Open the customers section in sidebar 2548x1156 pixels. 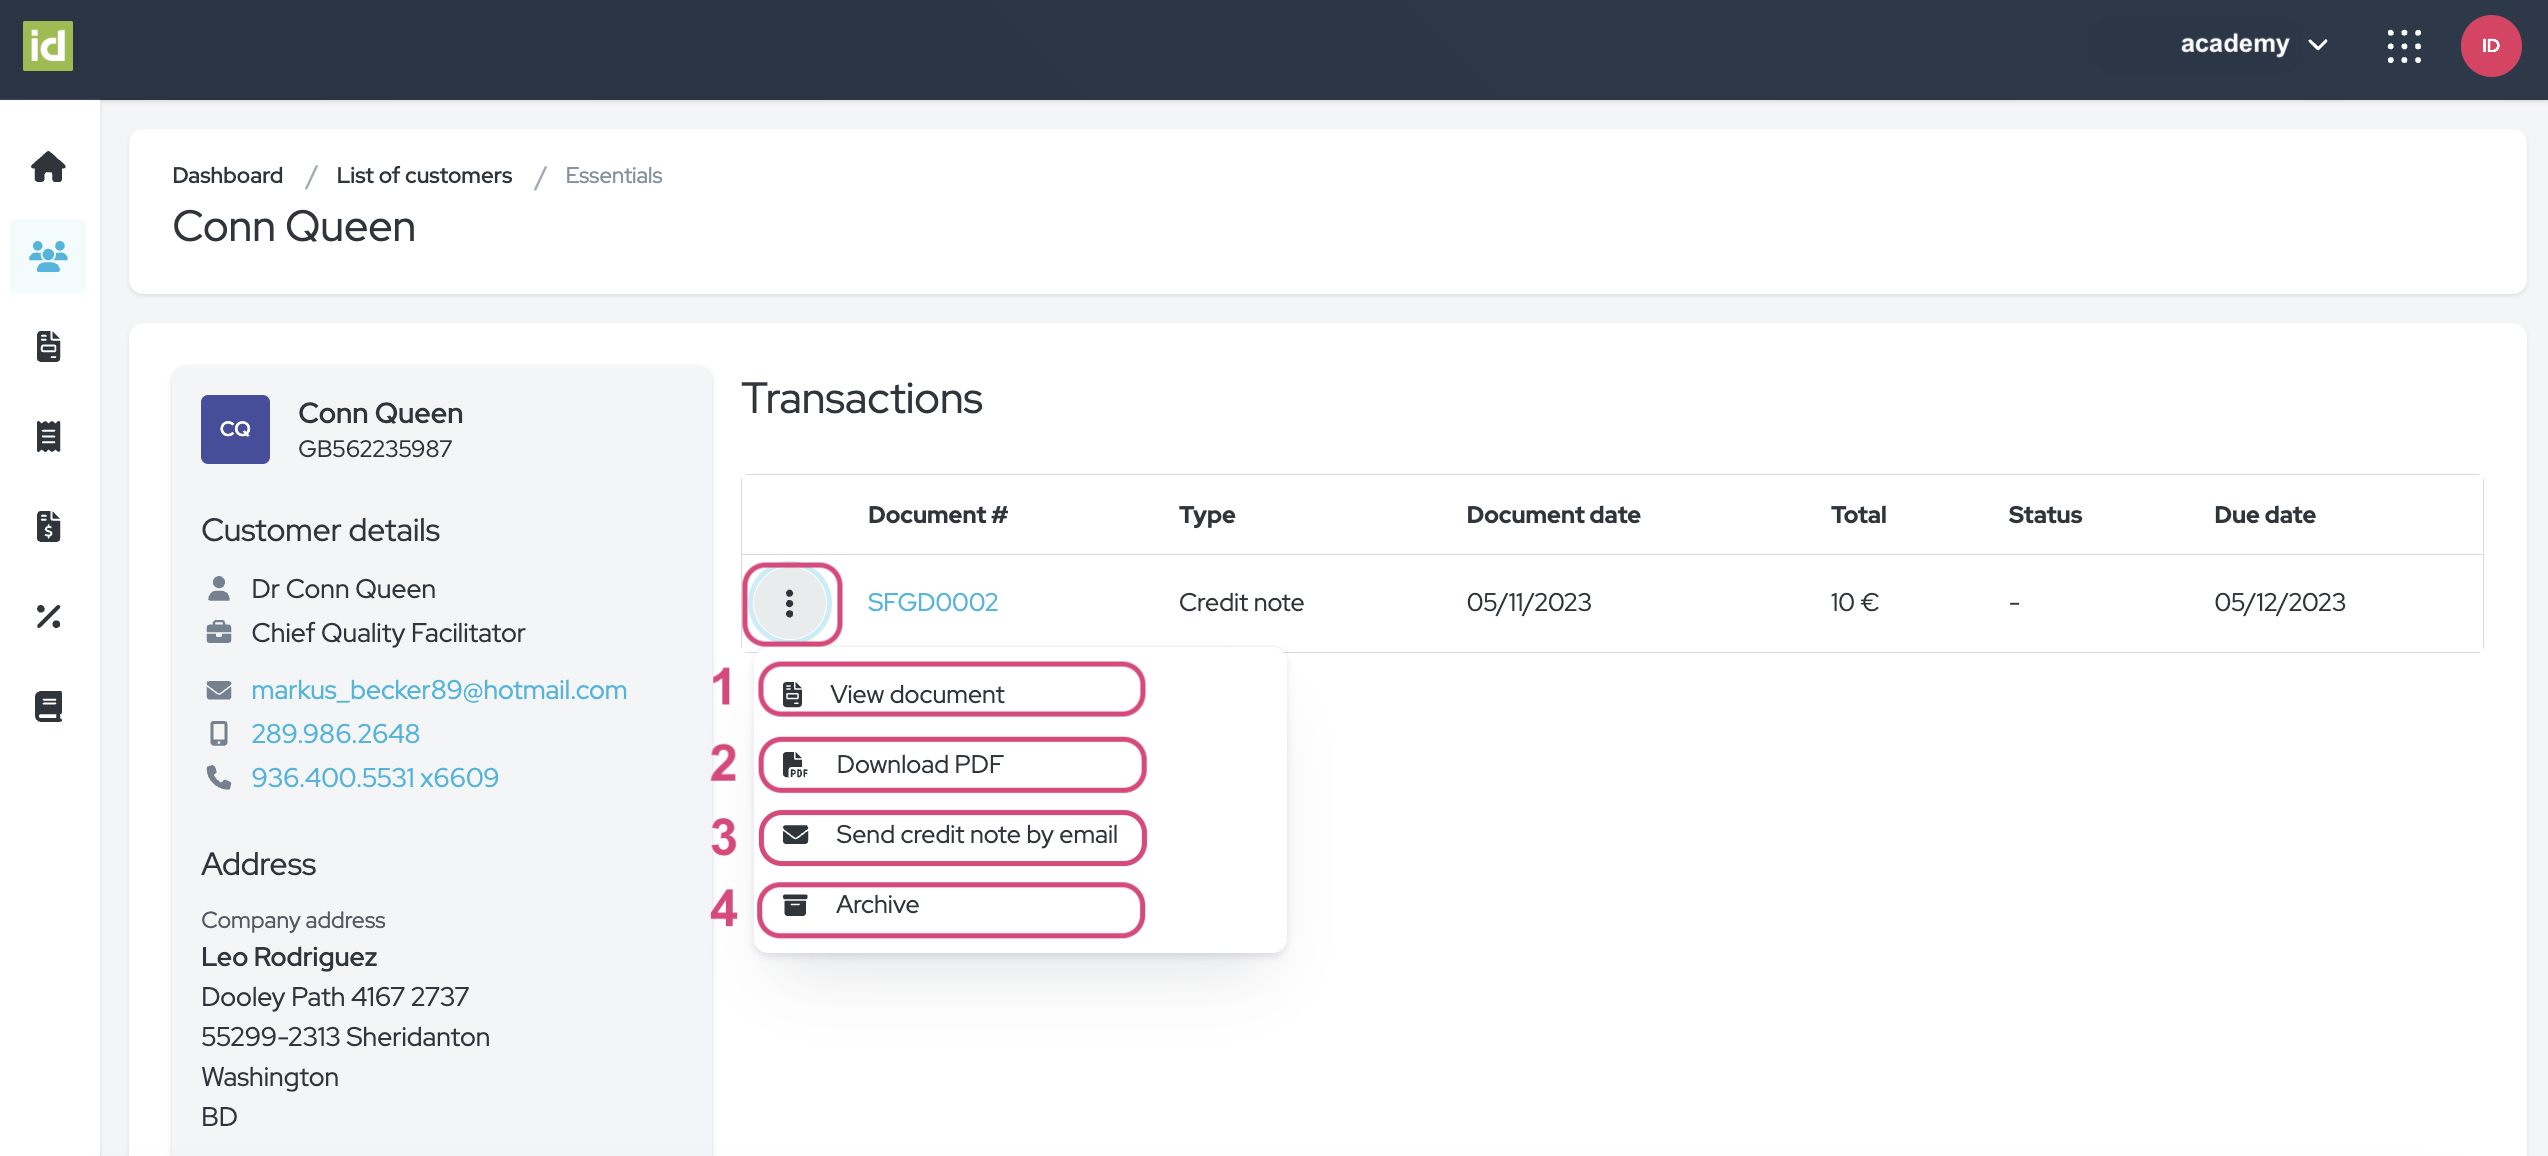point(48,256)
